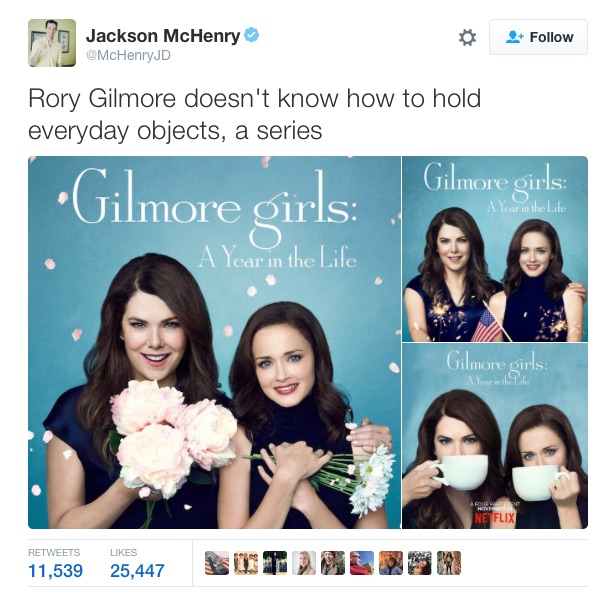
Task: Click the Follow button
Action: (x=538, y=37)
